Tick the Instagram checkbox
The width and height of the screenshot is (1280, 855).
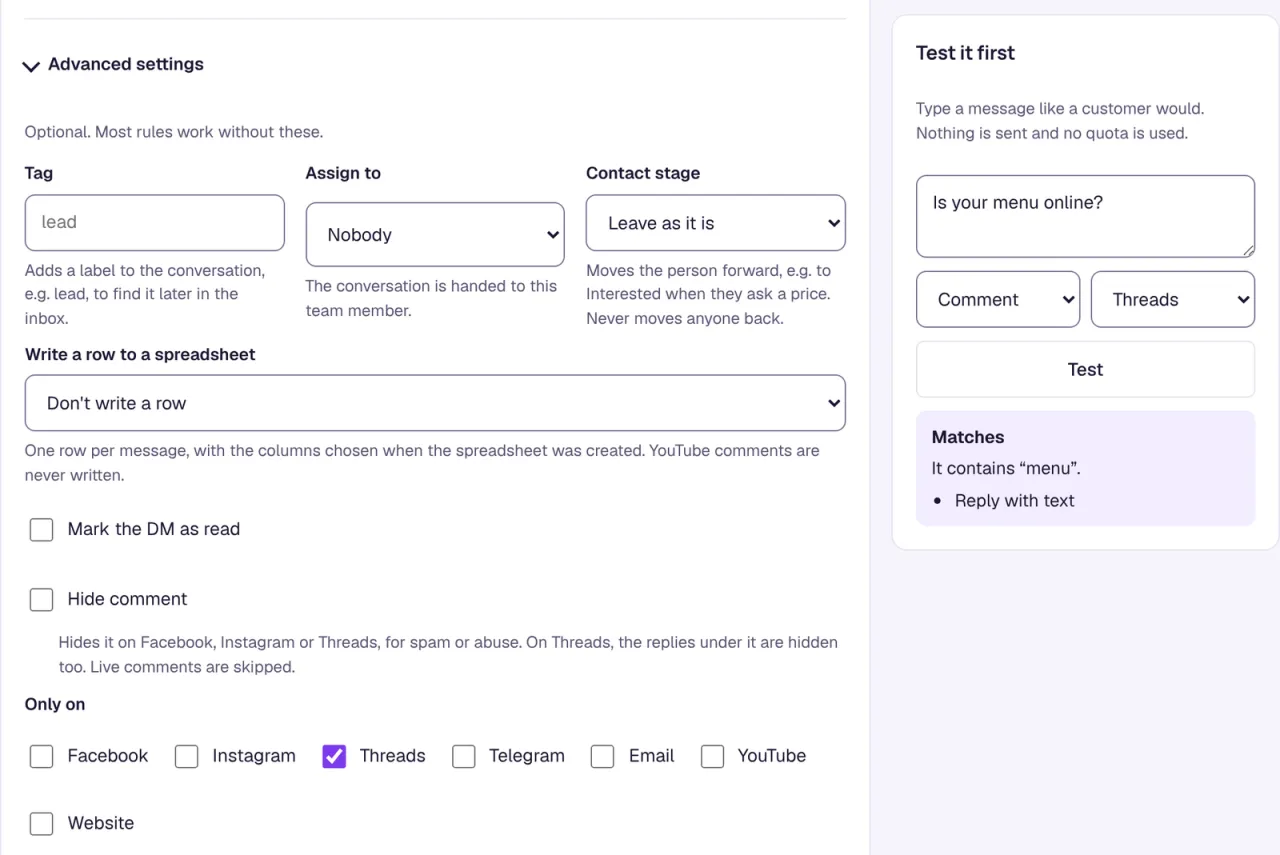(187, 756)
